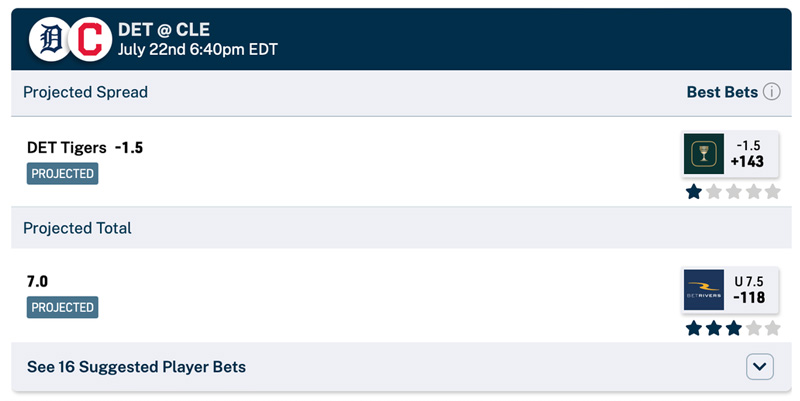
Task: Select the U 7.5 -118 total bet
Action: tap(730, 290)
